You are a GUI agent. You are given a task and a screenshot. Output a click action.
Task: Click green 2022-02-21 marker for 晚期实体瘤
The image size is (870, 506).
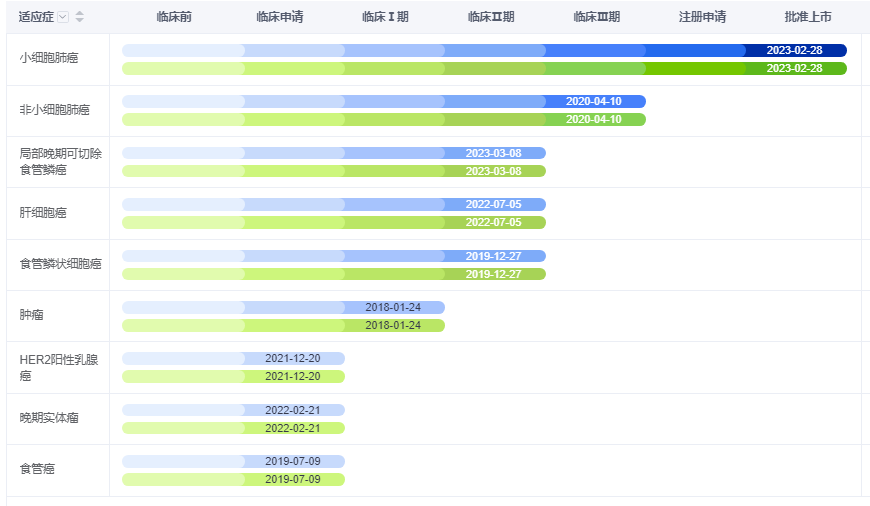[x=292, y=428]
